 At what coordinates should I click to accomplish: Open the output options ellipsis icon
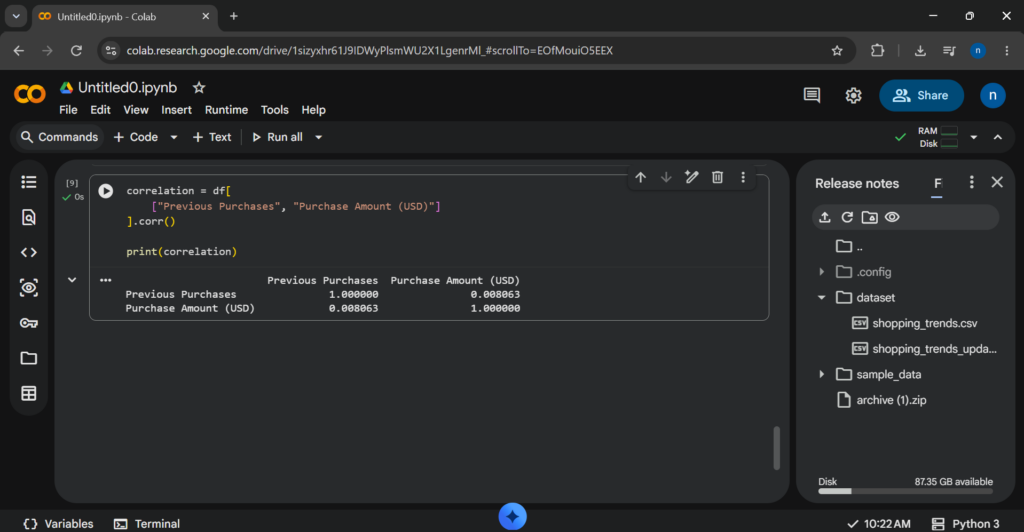tap(105, 280)
